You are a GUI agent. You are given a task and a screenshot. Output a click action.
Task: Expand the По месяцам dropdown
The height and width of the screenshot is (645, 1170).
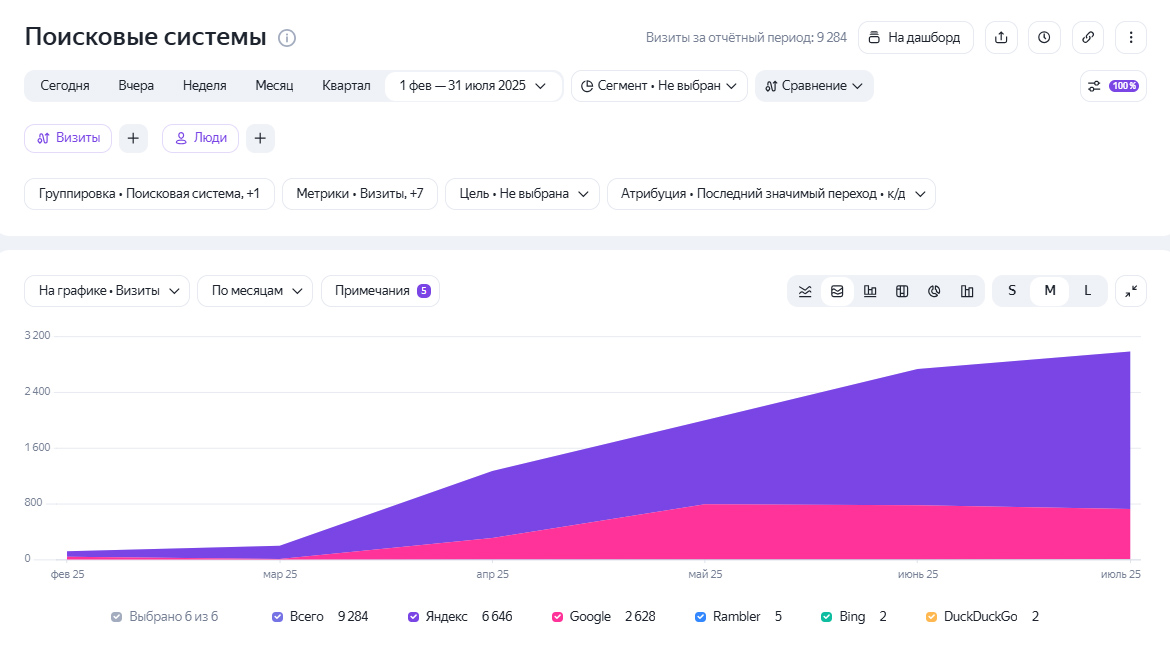[255, 291]
